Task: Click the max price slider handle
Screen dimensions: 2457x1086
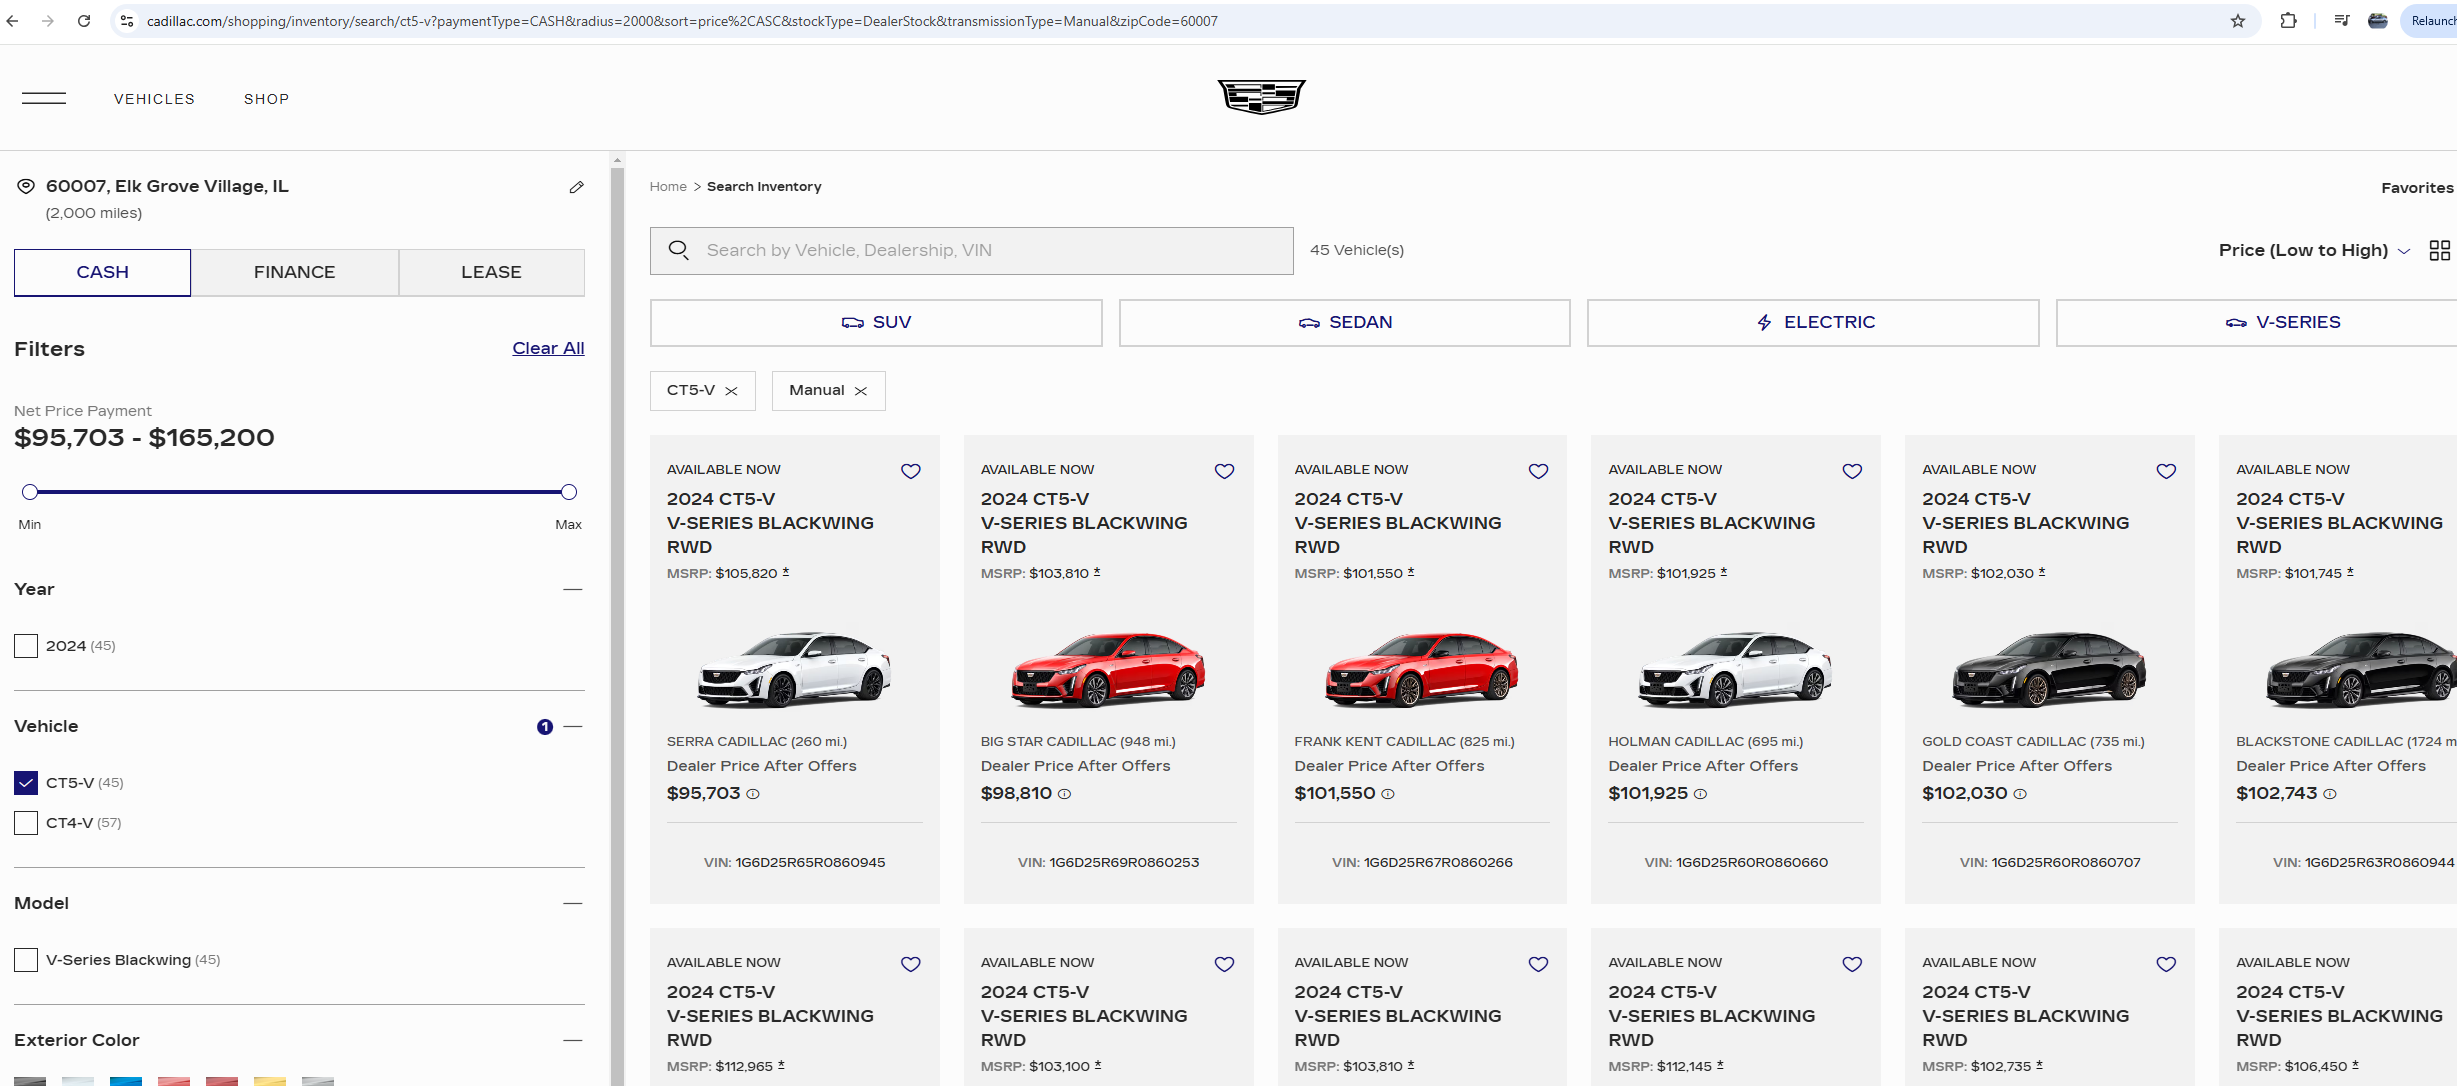Action: click(568, 492)
